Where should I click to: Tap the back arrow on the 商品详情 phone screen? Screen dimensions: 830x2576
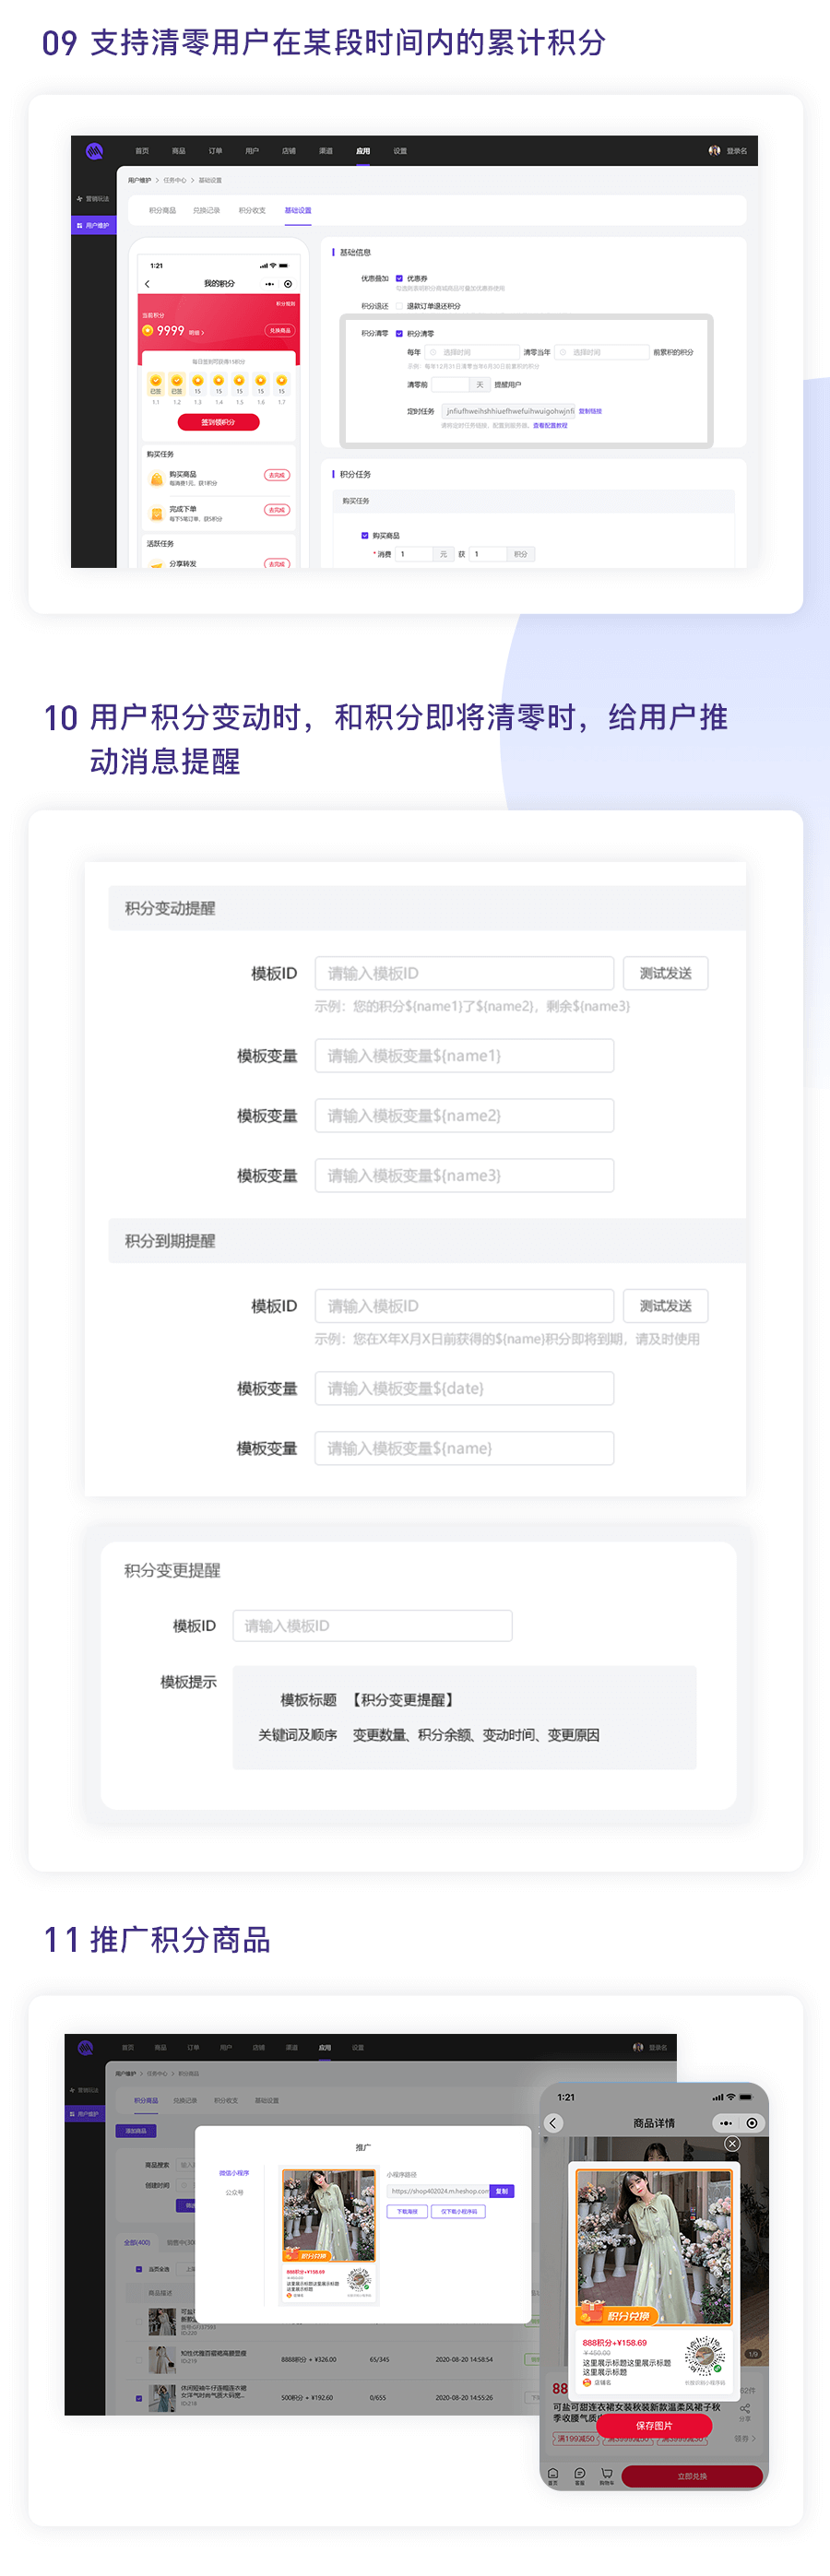point(553,2122)
